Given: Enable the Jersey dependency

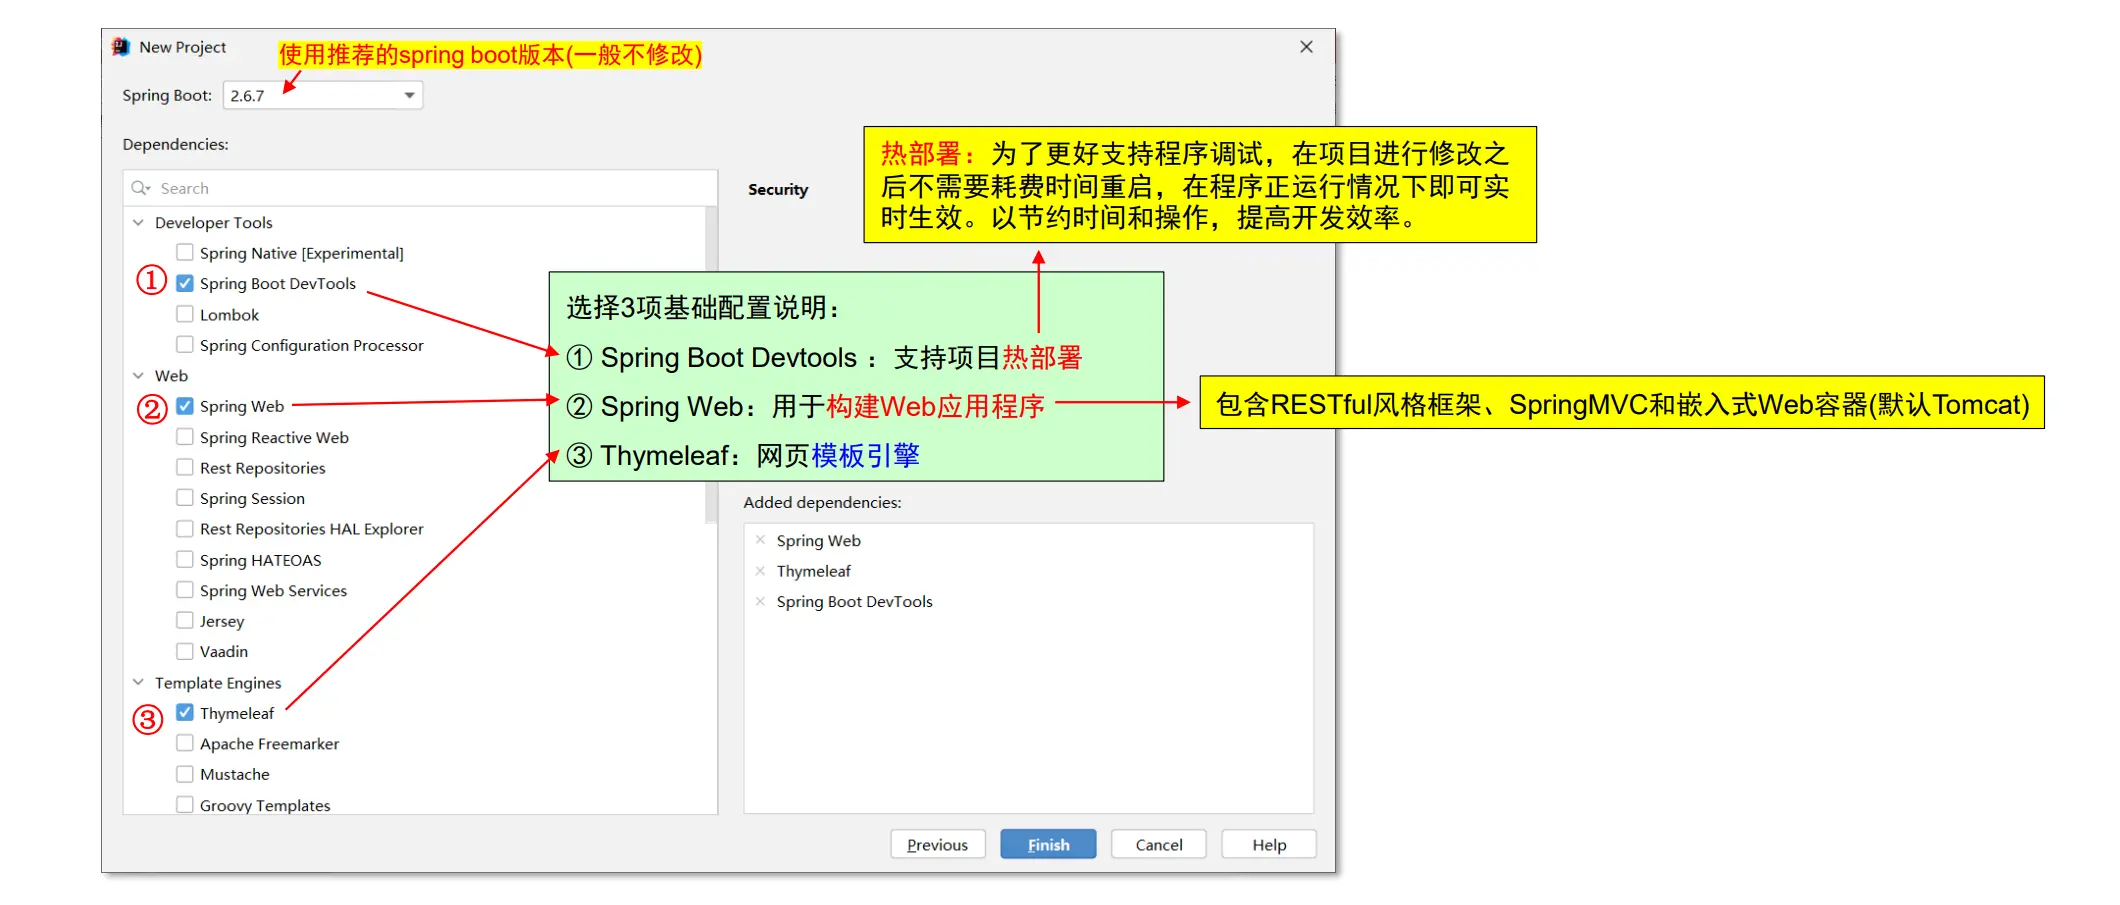Looking at the screenshot, I should (x=185, y=620).
